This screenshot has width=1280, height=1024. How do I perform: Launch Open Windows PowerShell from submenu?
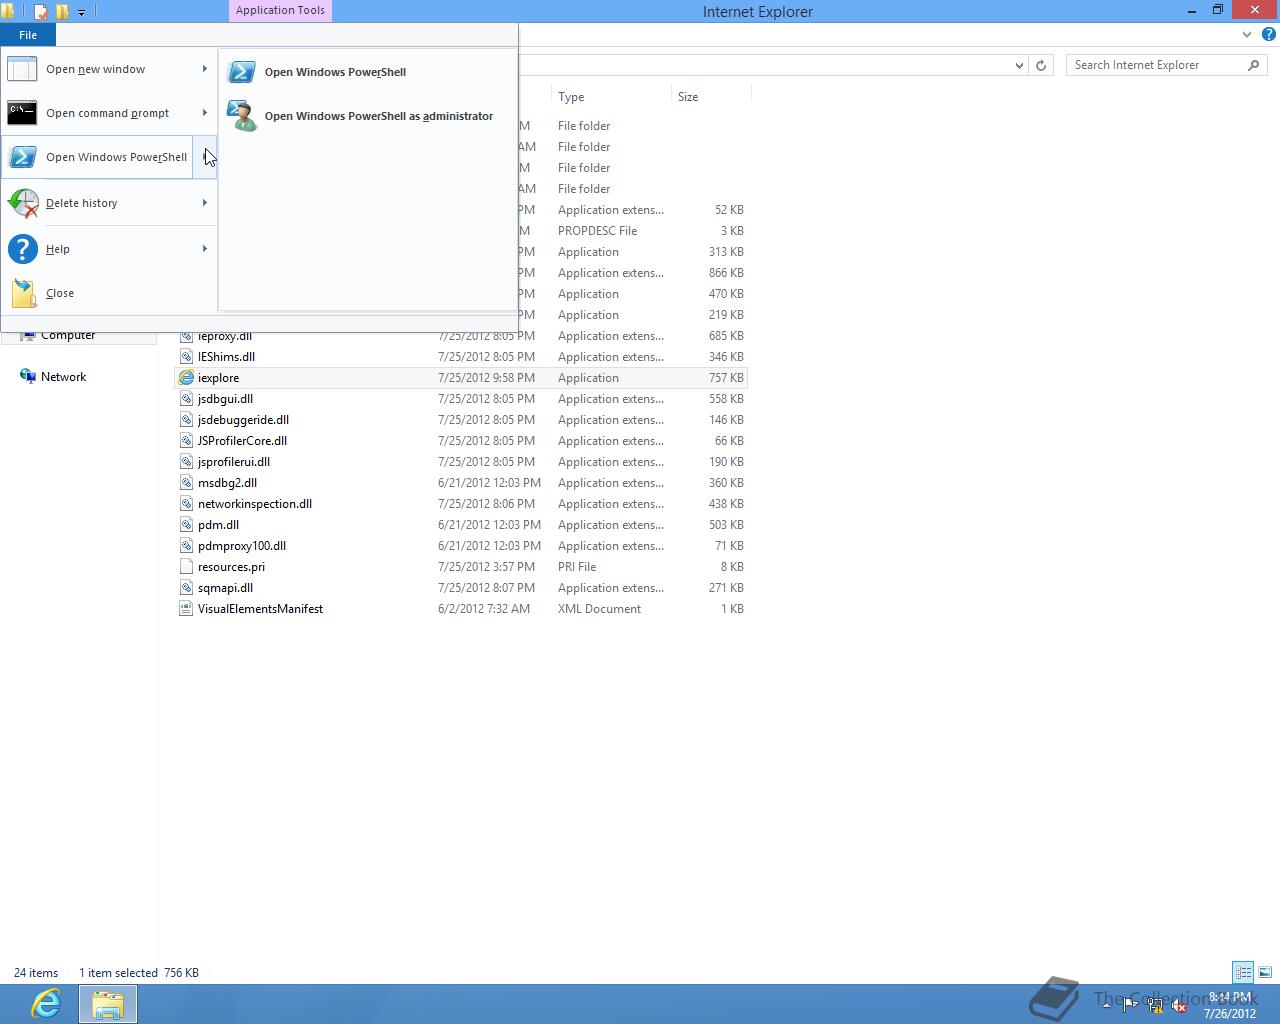(367, 72)
